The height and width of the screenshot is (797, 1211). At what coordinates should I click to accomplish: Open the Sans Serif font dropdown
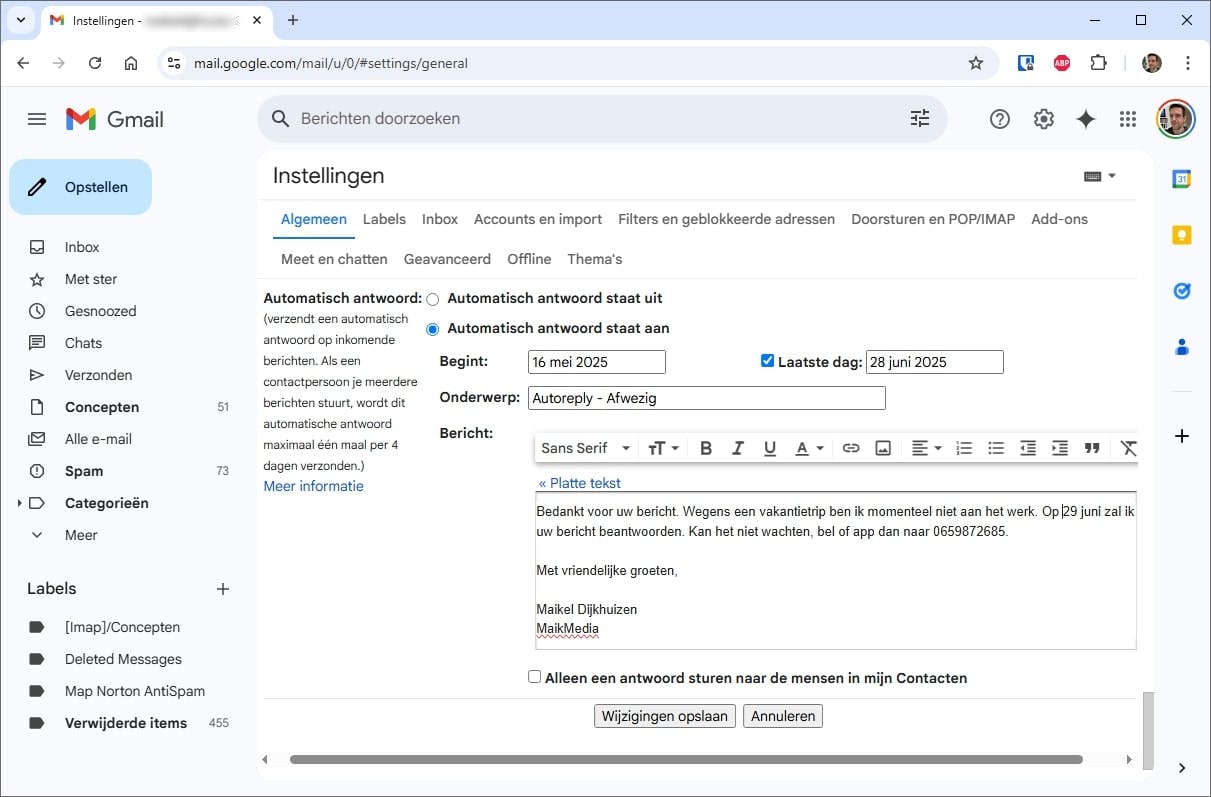coord(586,449)
